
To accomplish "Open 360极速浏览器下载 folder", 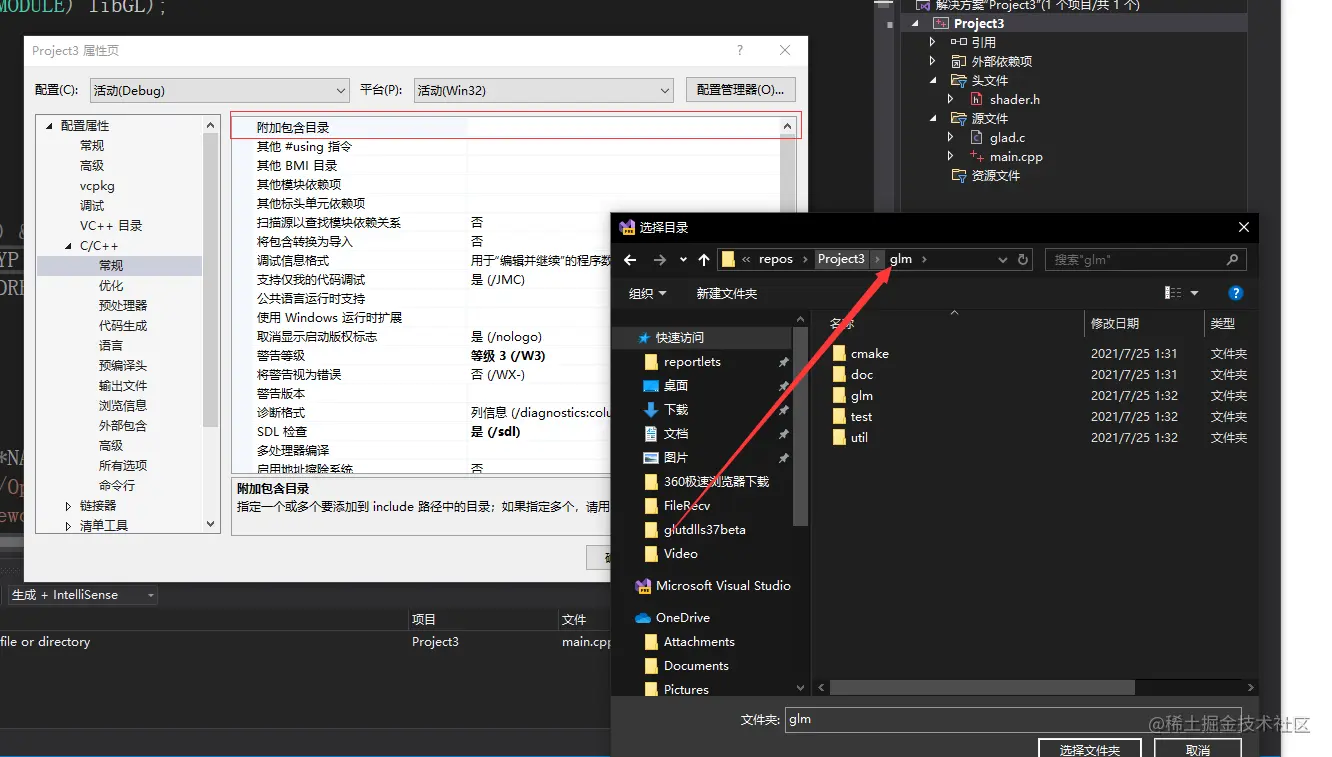I will click(716, 481).
